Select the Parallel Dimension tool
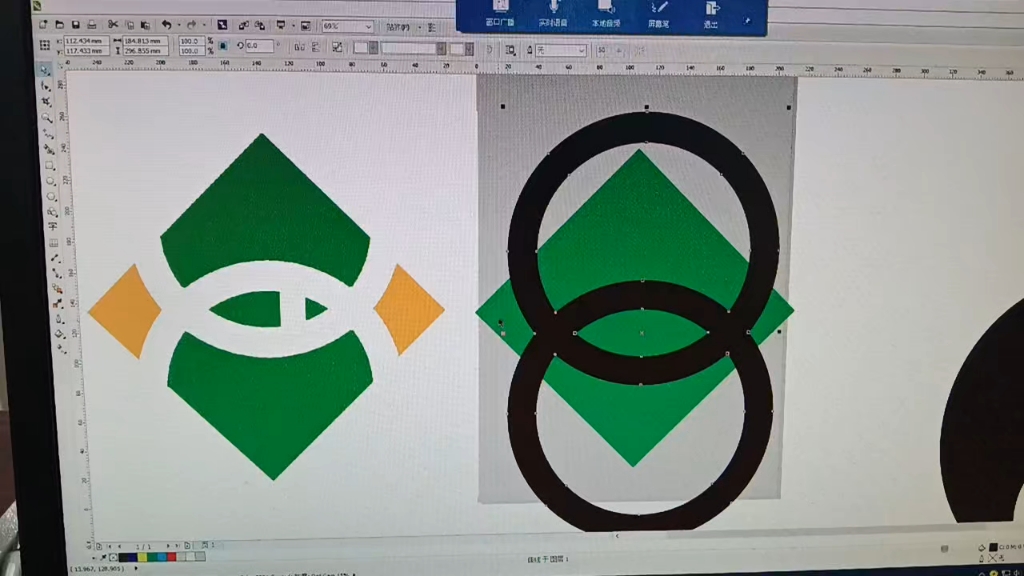 (x=55, y=257)
